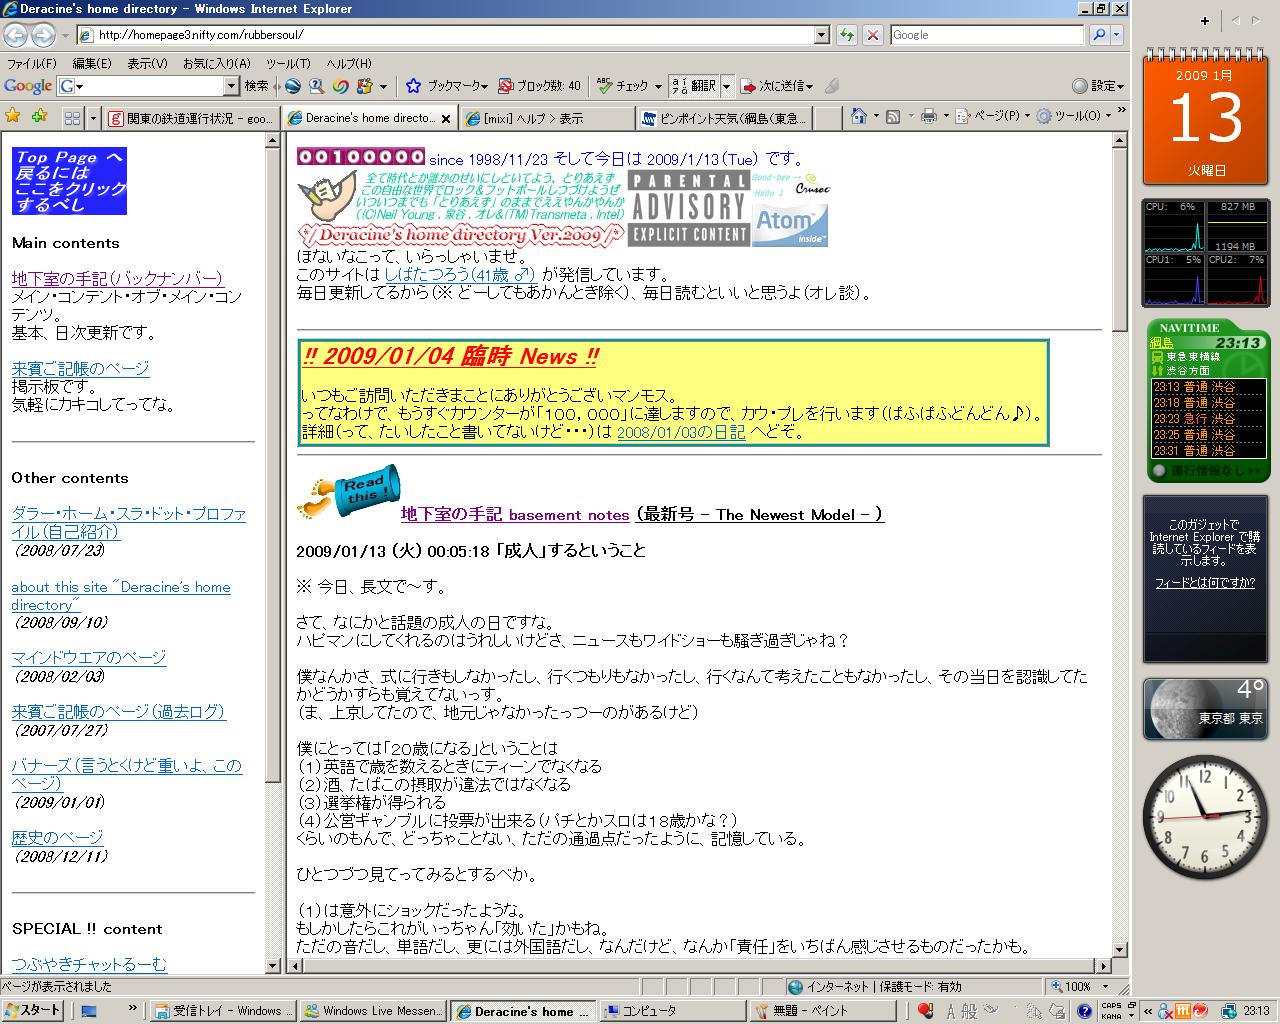Click the browser Back button
Image resolution: width=1280 pixels, height=1024 pixels.
[16, 35]
